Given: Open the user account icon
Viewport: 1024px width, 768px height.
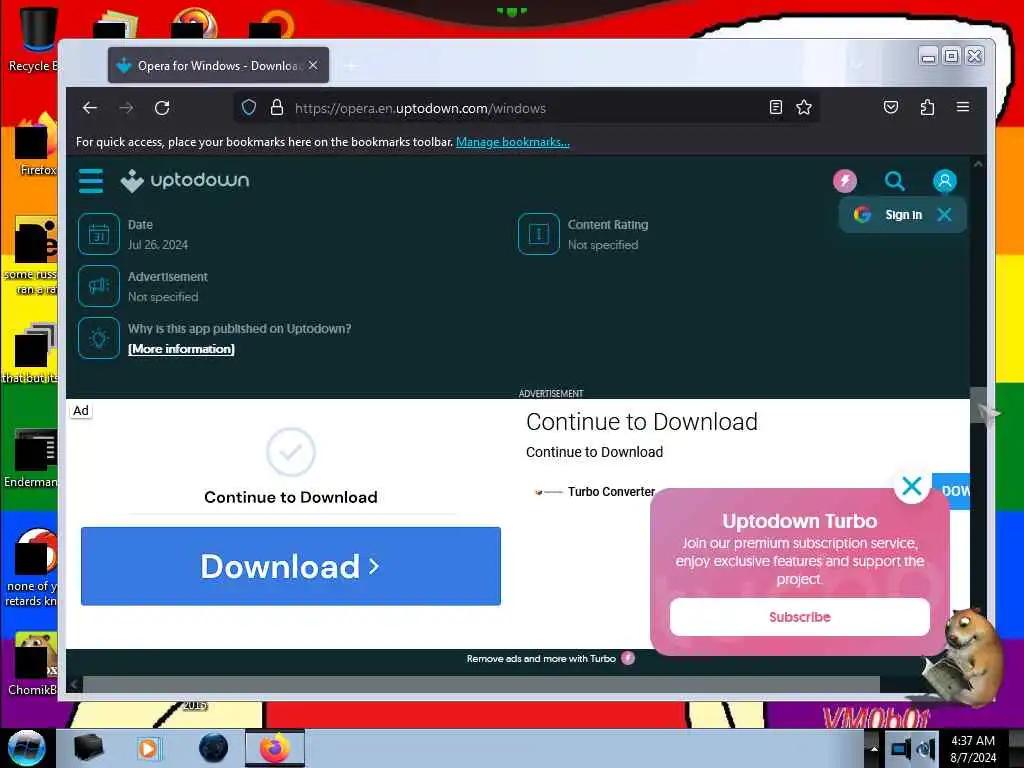Looking at the screenshot, I should [944, 181].
